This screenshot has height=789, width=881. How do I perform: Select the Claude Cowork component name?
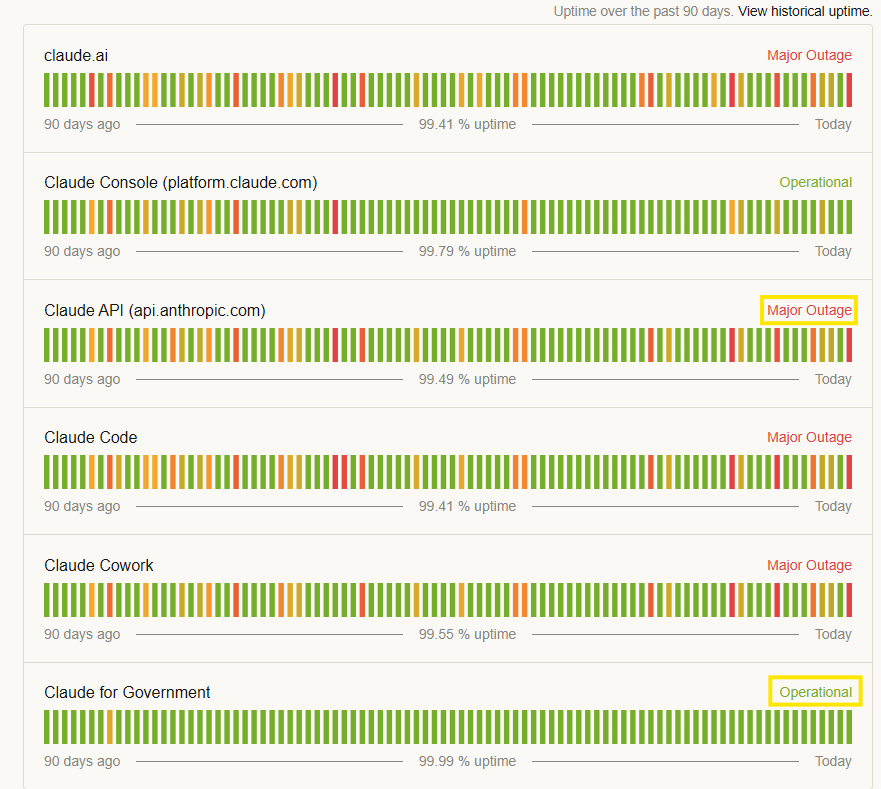coord(98,565)
